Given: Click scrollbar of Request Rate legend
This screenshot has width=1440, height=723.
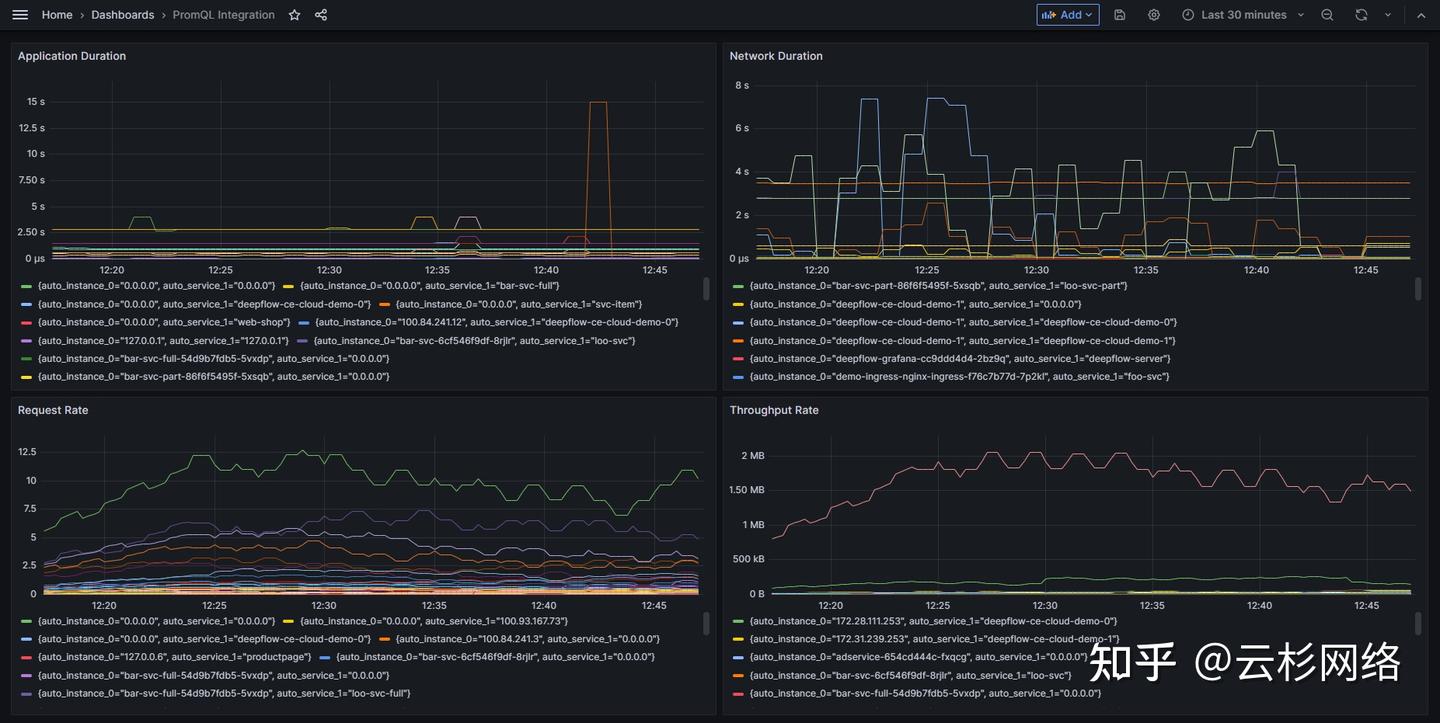Looking at the screenshot, I should pos(706,624).
